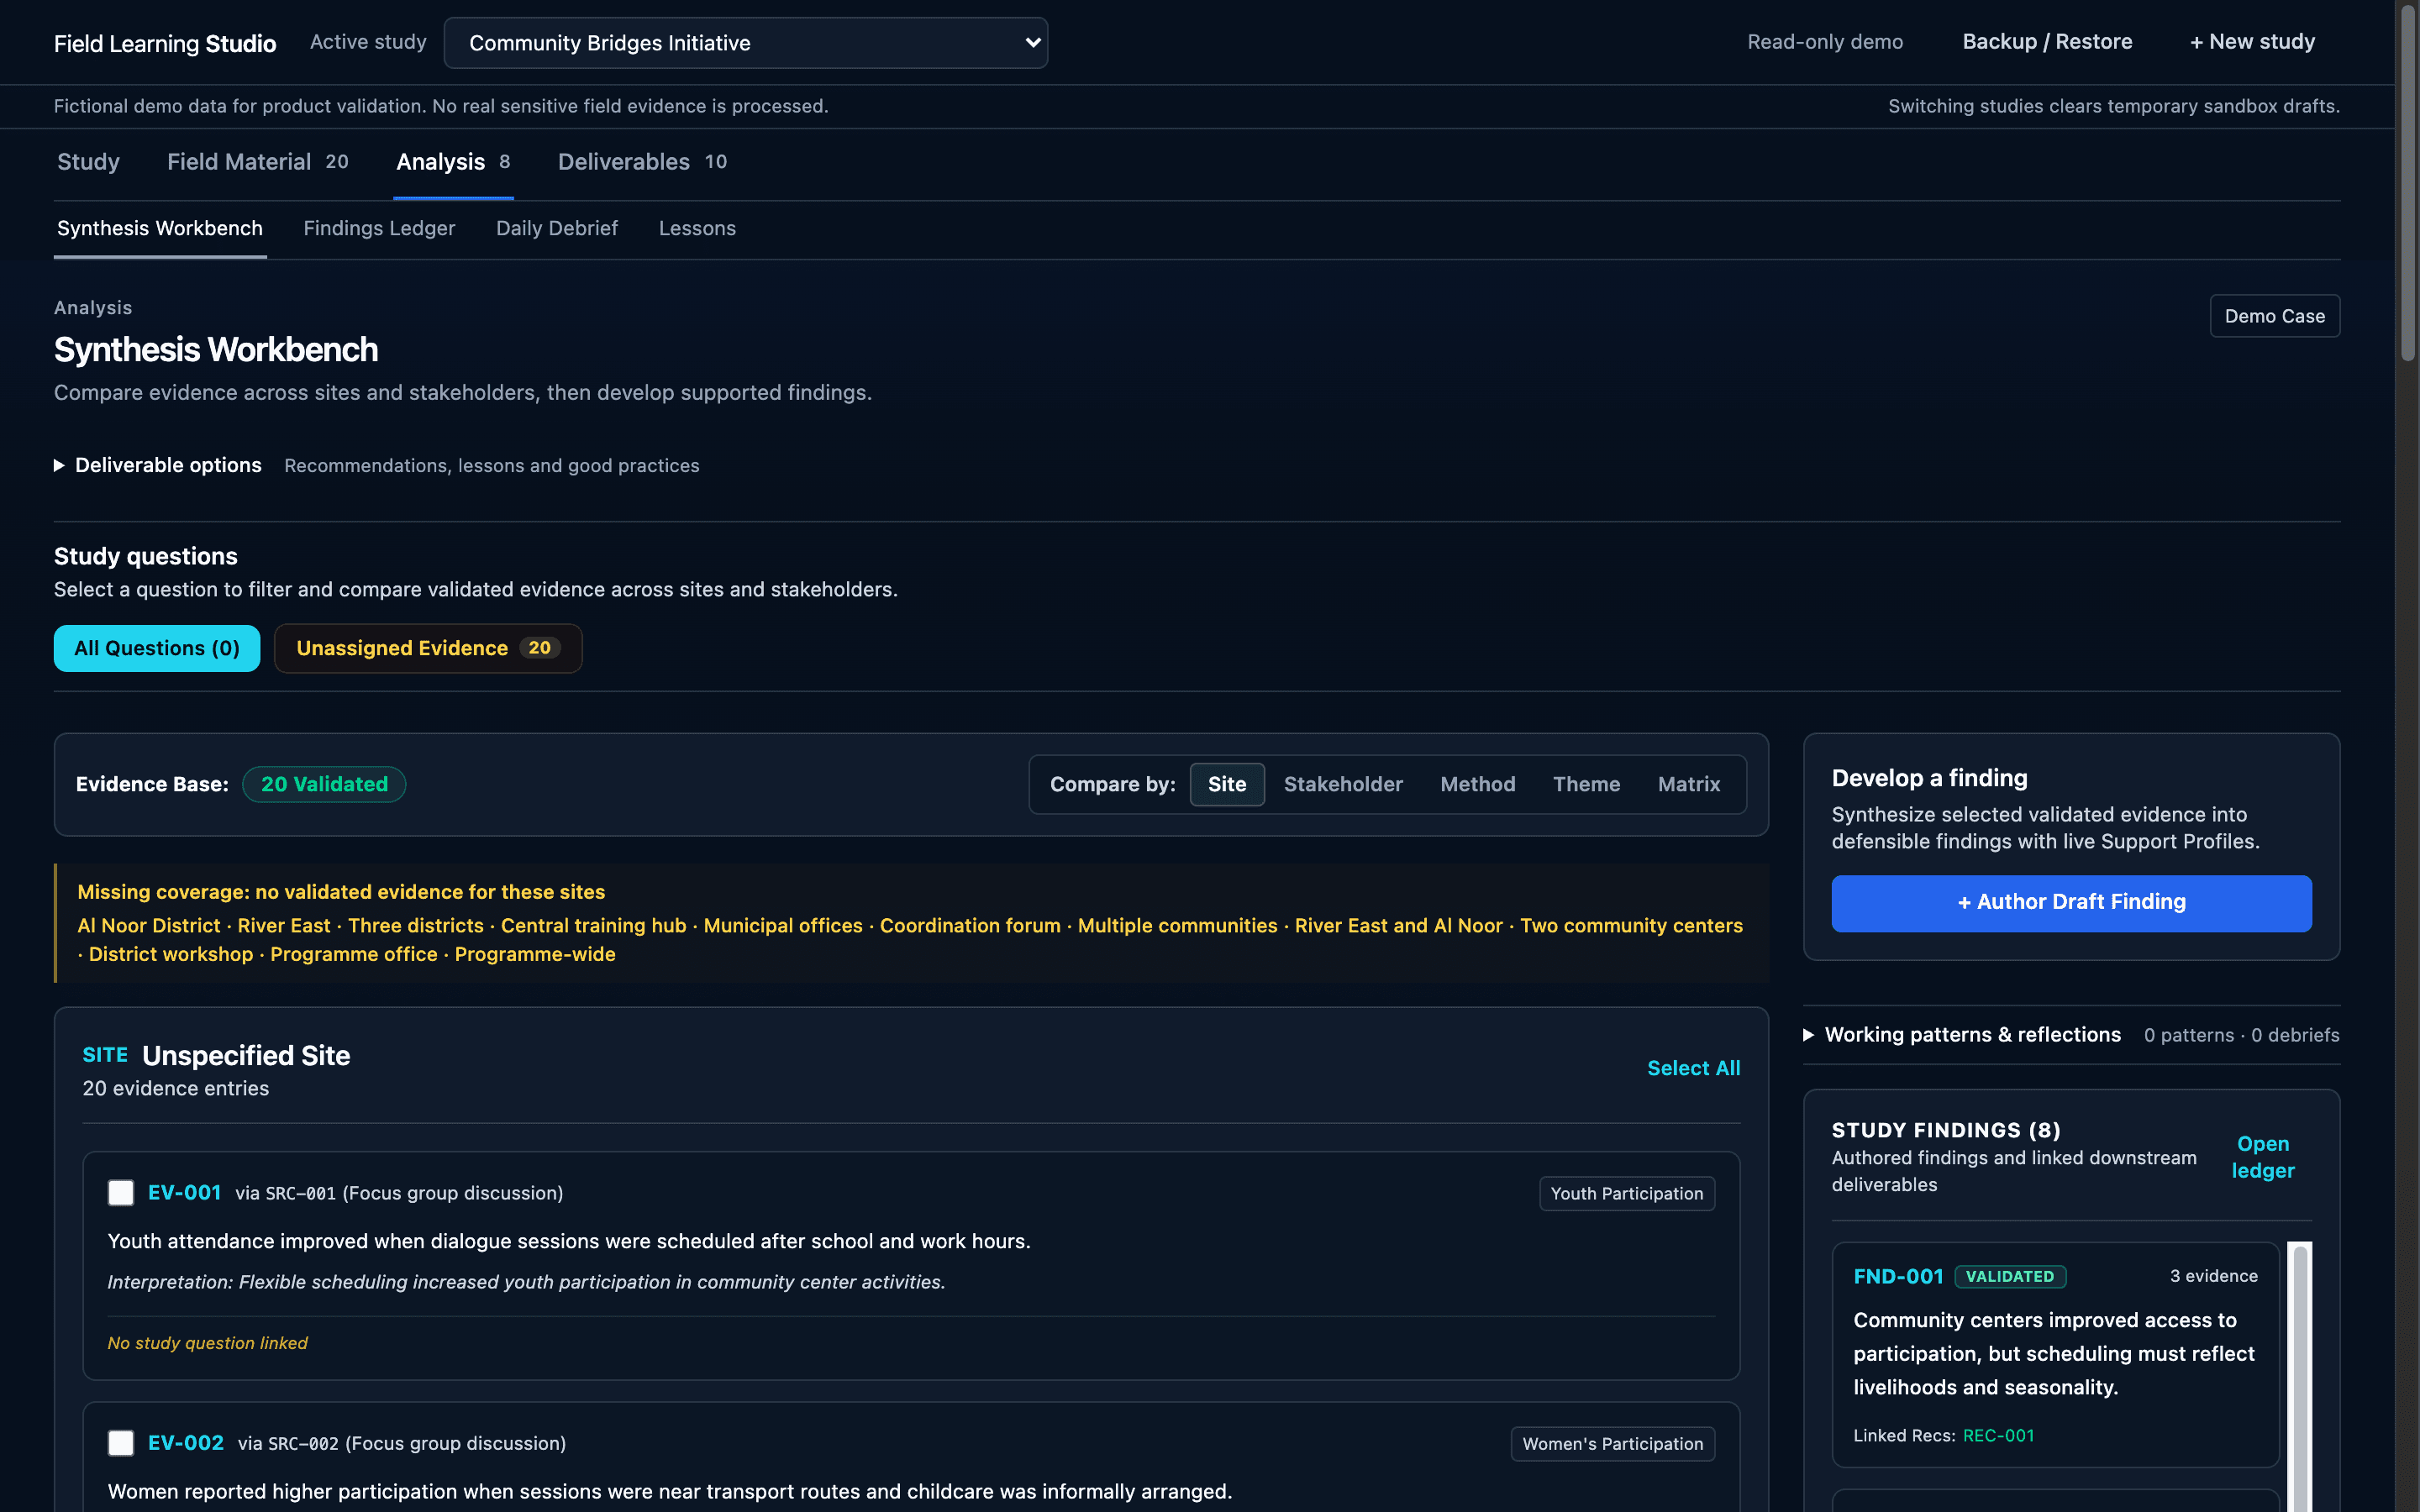The width and height of the screenshot is (2420, 1512).
Task: Open linked recommendation REC-001
Action: 1998,1436
